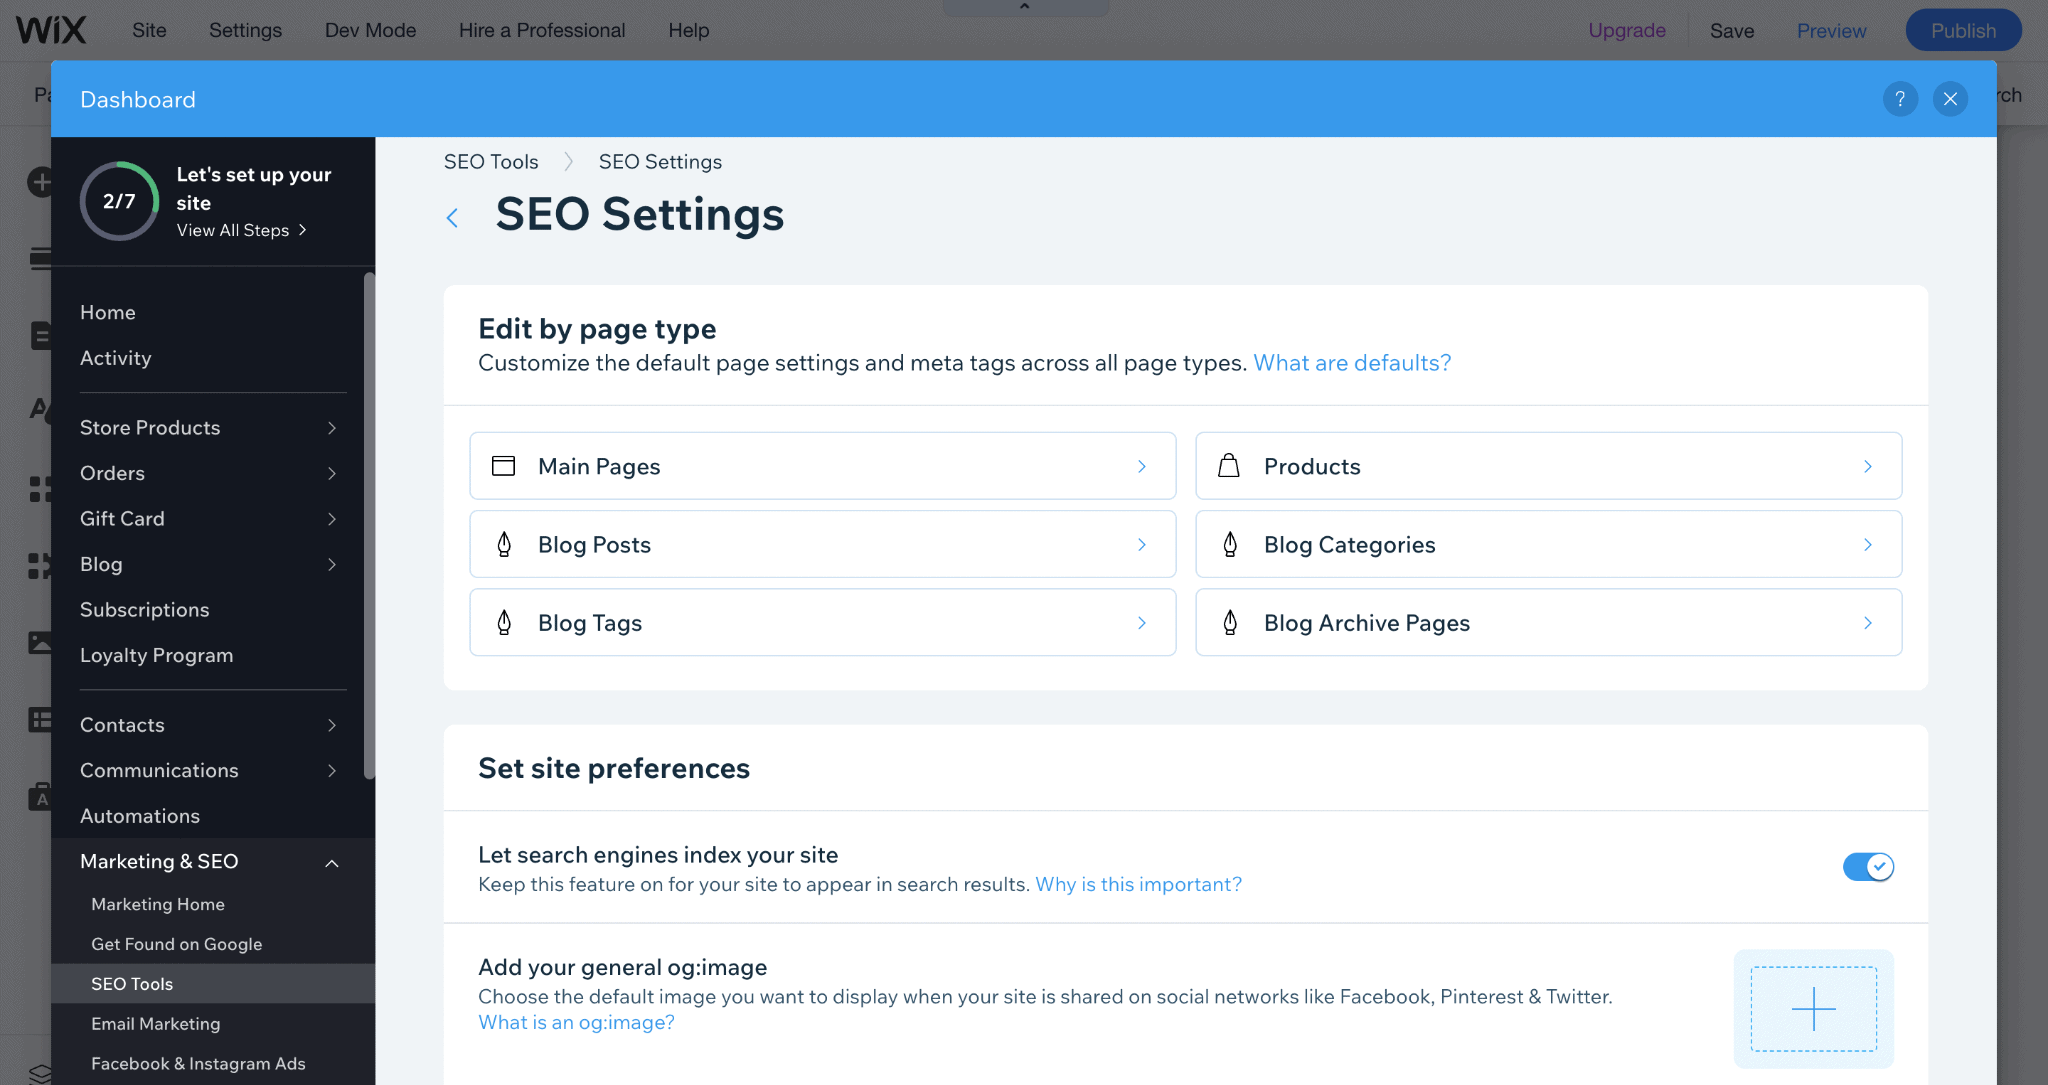2048x1085 pixels.
Task: Click the og:image upload plus button
Action: (1814, 1008)
